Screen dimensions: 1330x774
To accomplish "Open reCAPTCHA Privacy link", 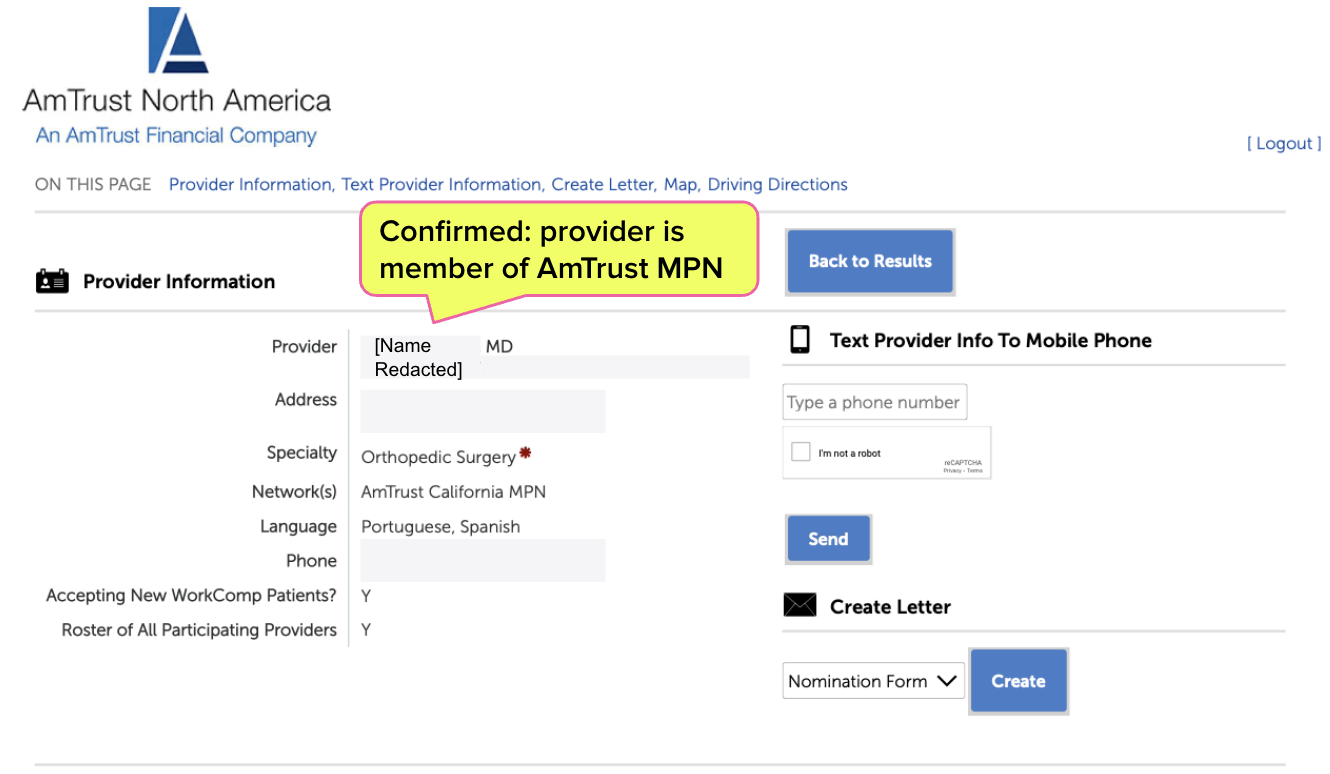I will [x=952, y=470].
